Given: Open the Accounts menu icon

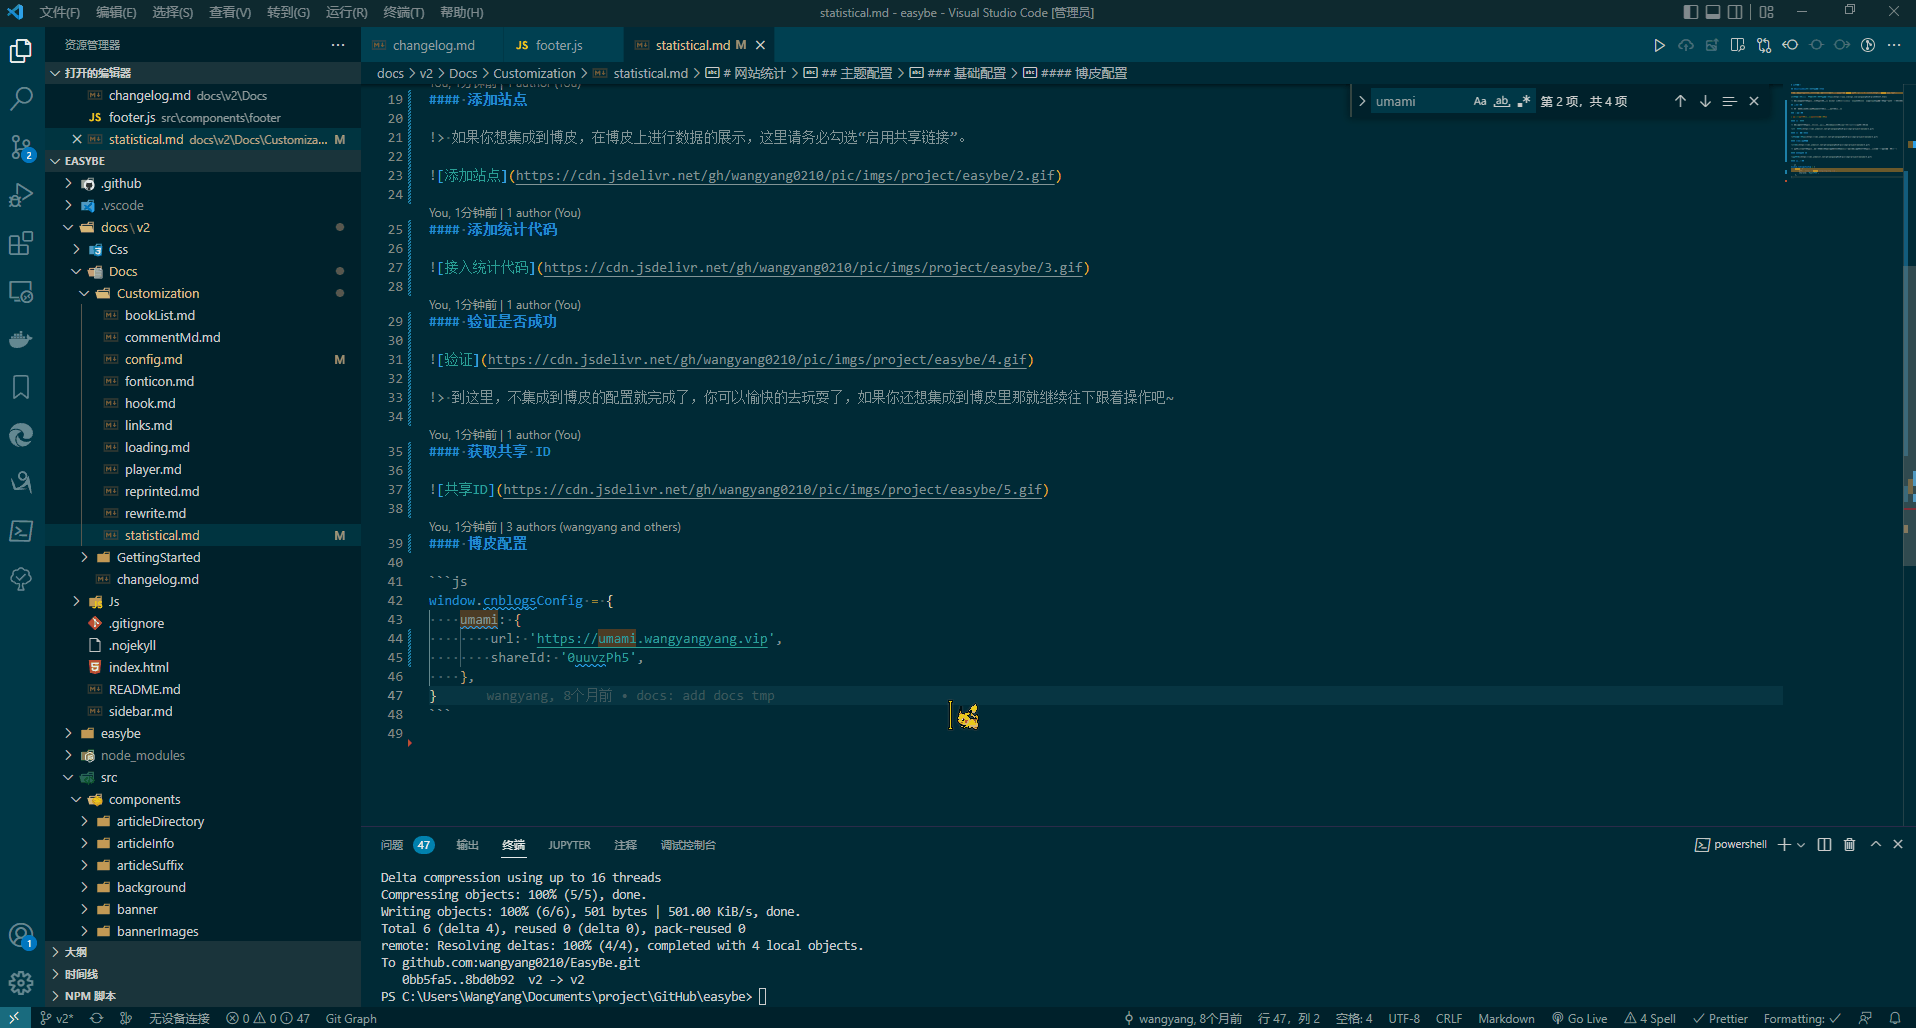Looking at the screenshot, I should coord(21,936).
